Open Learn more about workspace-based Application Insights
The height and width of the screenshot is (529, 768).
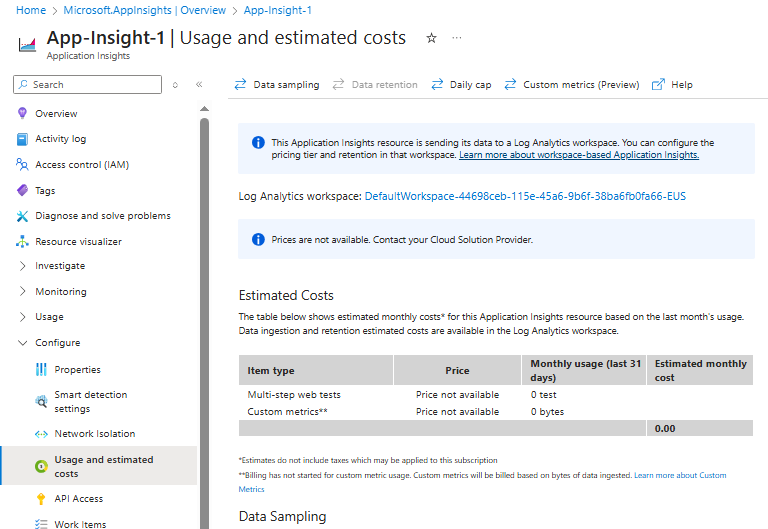(x=579, y=155)
